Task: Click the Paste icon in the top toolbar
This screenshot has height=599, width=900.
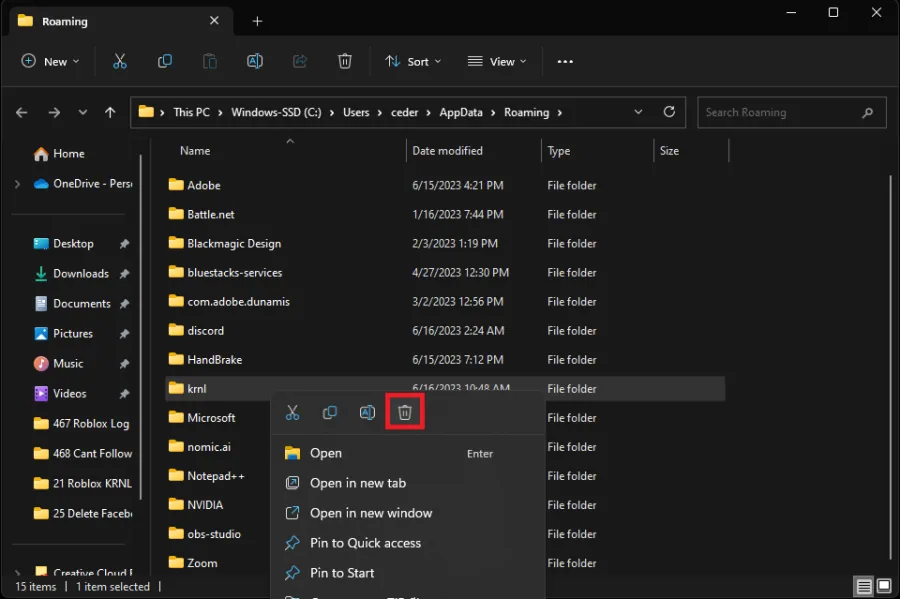Action: click(210, 61)
